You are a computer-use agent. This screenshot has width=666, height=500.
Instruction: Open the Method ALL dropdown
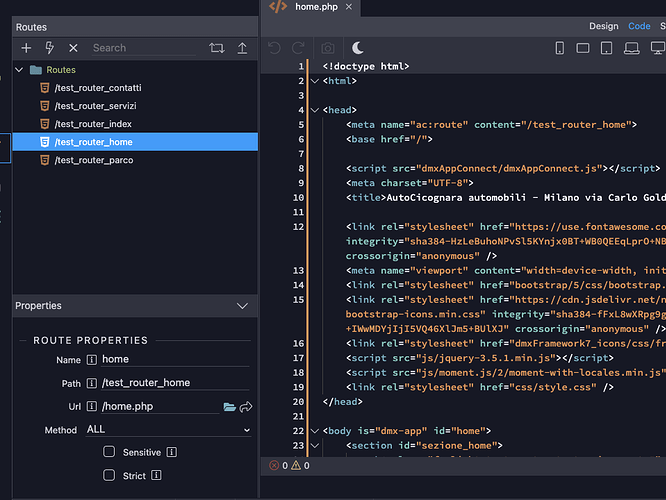[169, 429]
